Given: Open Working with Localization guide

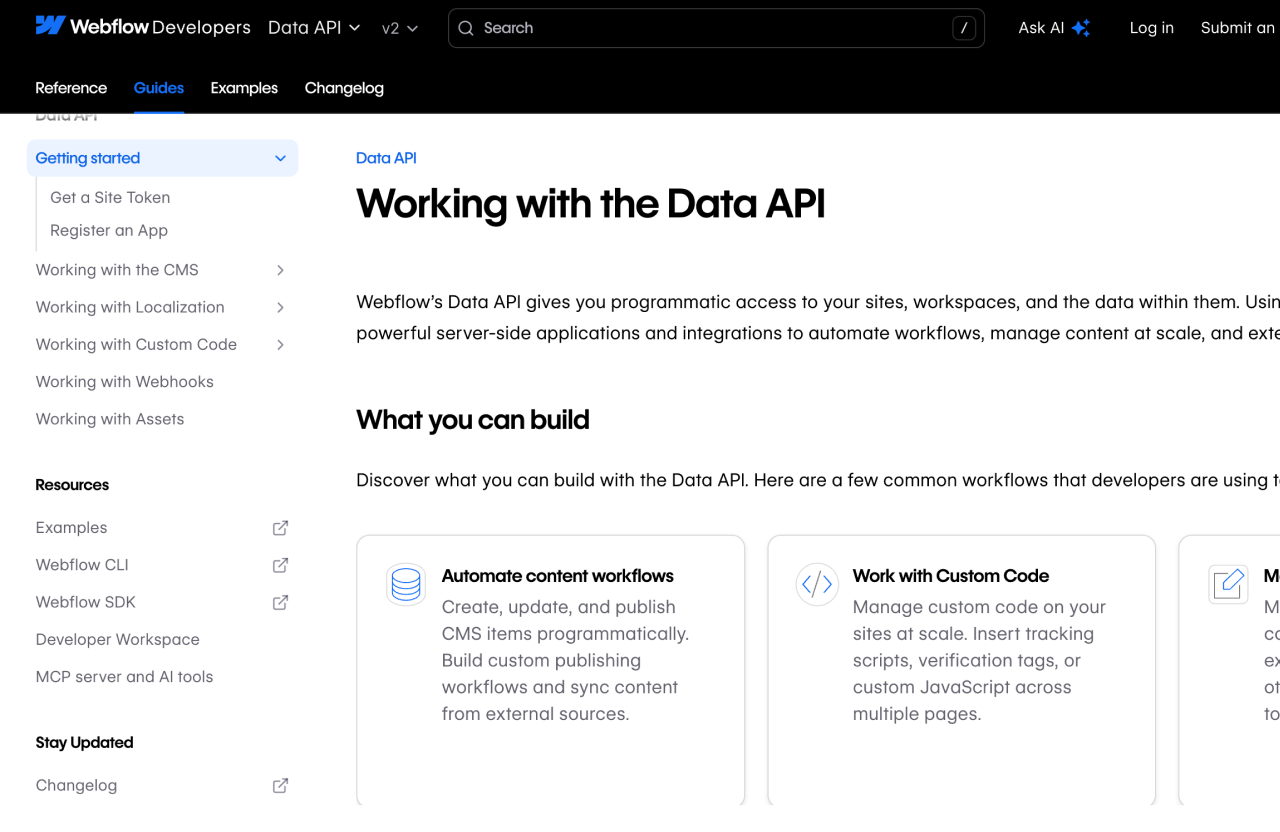Looking at the screenshot, I should point(130,307).
